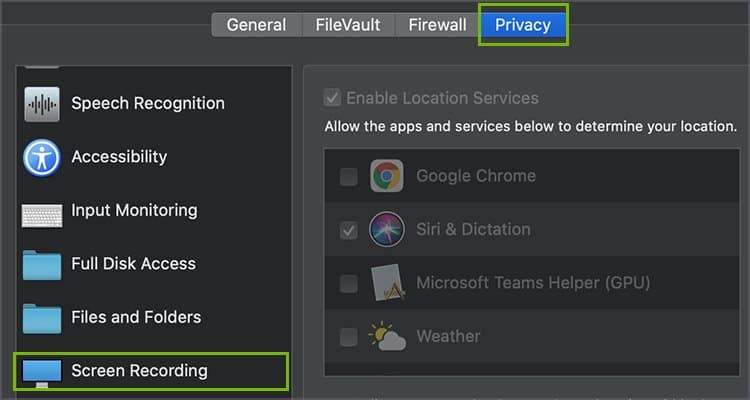Image resolution: width=750 pixels, height=400 pixels.
Task: Open the FileVault tab
Action: 348,25
